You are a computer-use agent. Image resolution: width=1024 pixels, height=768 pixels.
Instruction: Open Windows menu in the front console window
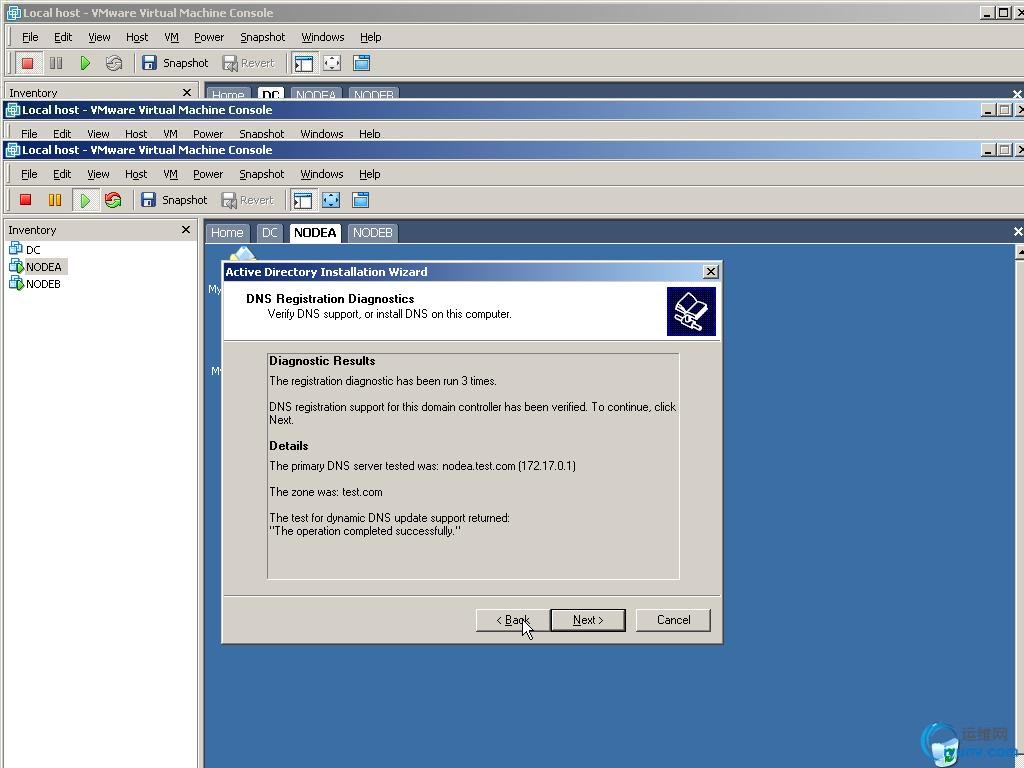[321, 174]
